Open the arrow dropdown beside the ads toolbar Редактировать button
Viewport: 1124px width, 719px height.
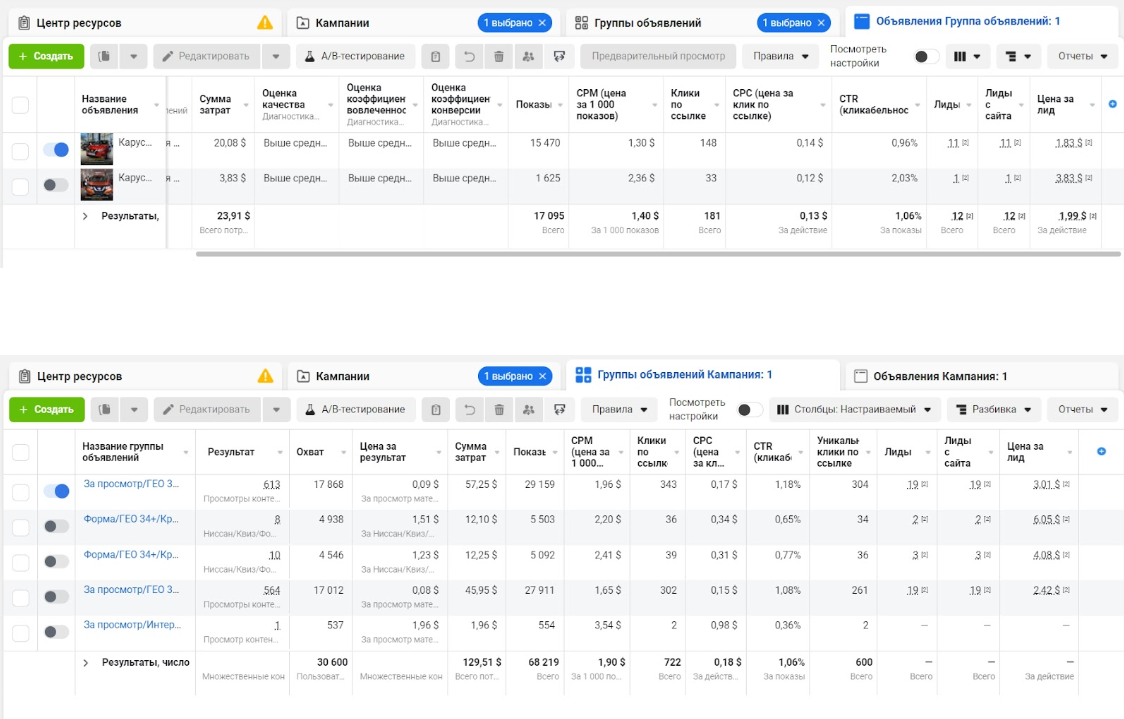pyautogui.click(x=276, y=56)
